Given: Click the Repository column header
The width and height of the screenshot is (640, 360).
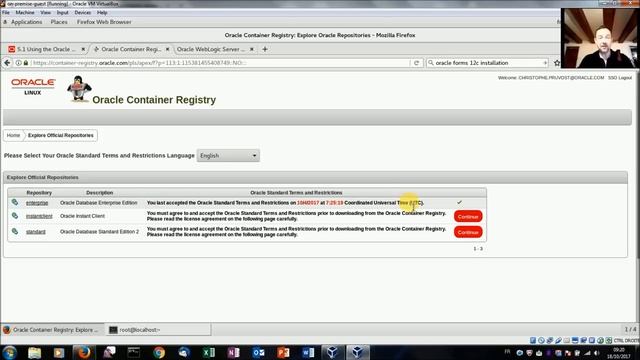Looking at the screenshot, I should coord(39,193).
